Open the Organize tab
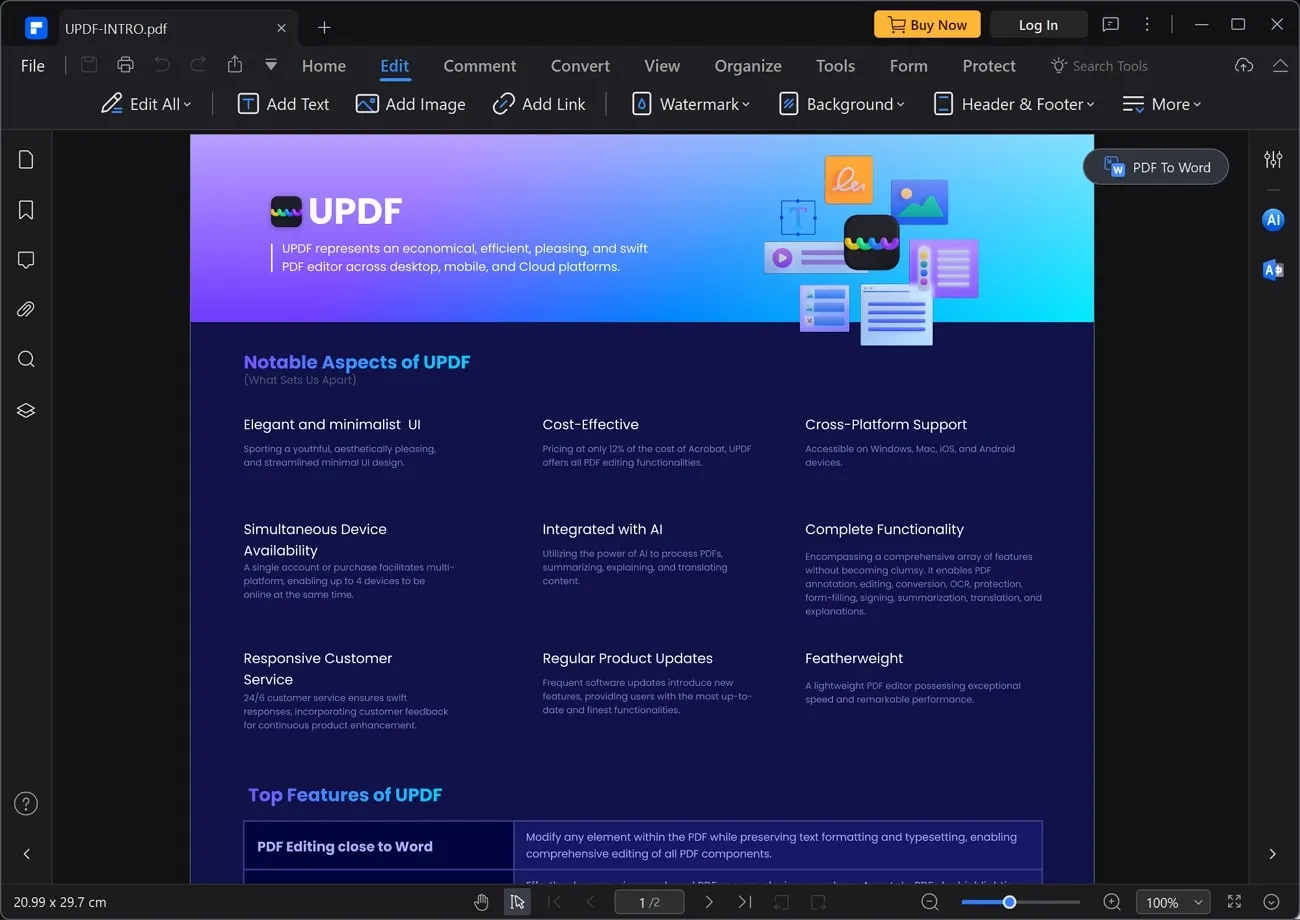Screen dimensions: 1300x920 coord(748,66)
